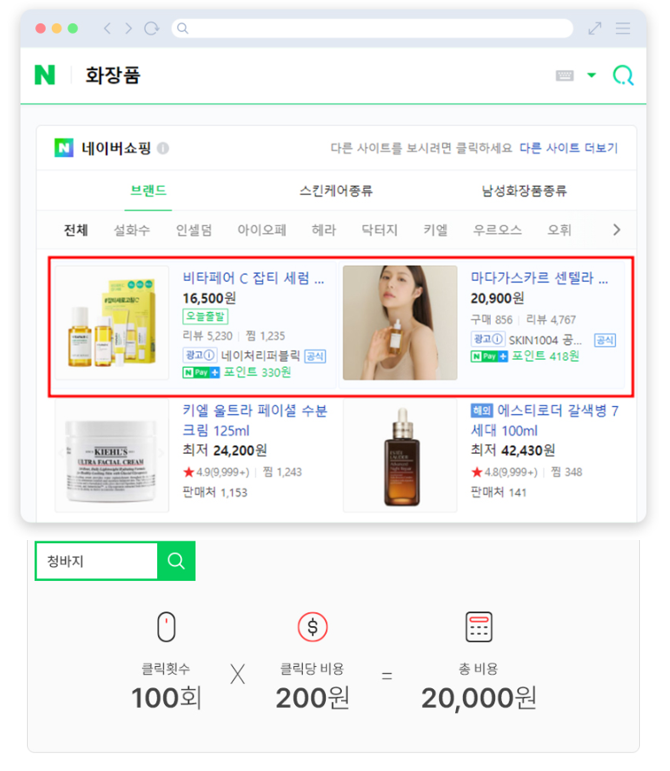Switch to the 남성화장품종류 tab
Image resolution: width=670 pixels, height=771 pixels.
[x=524, y=191]
